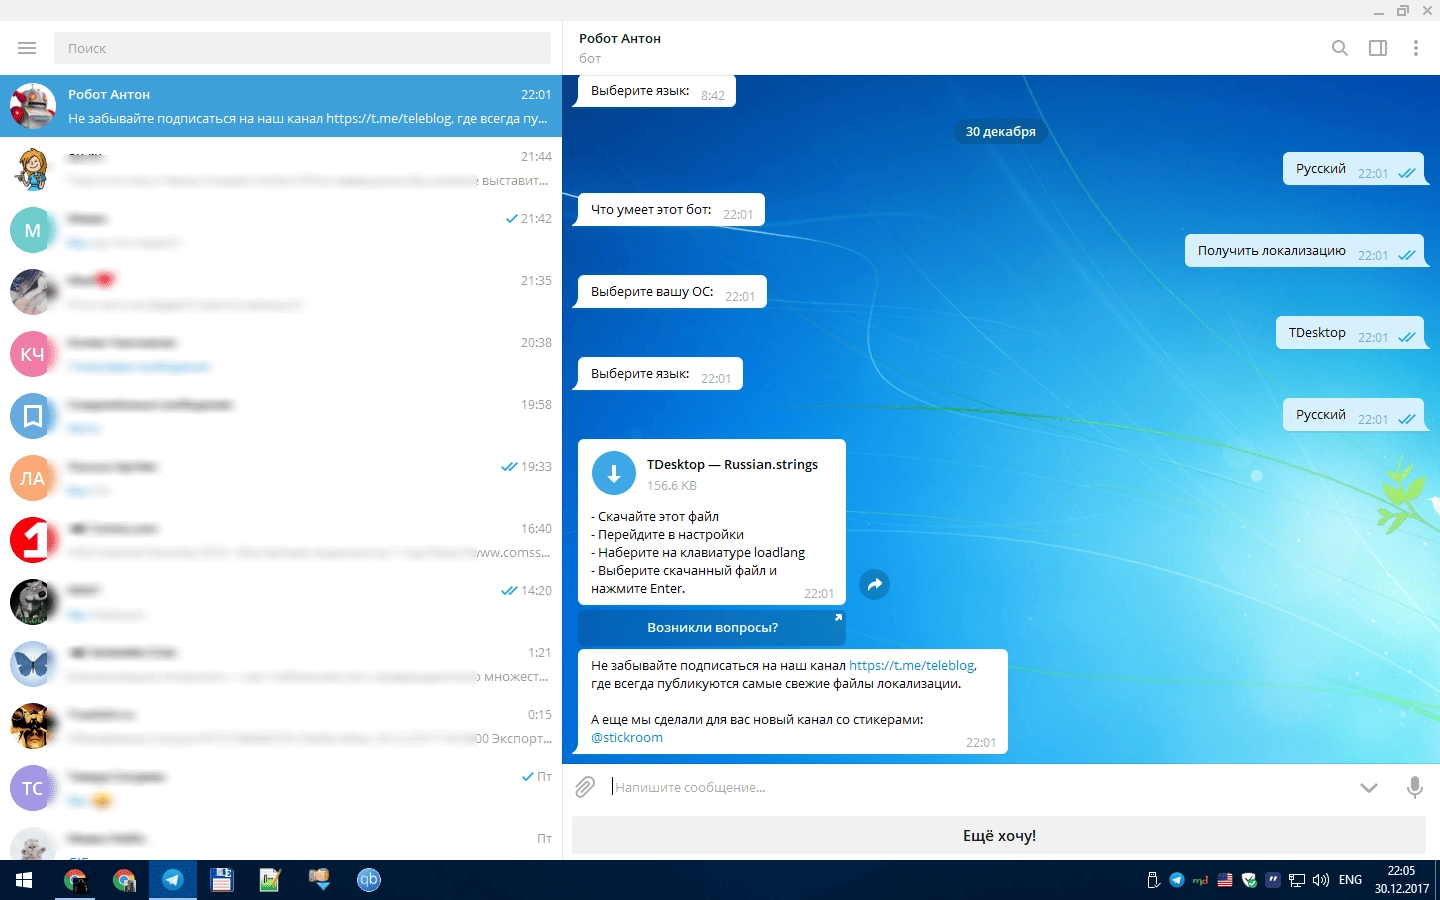
Task: Forward the Russian.strings file message
Action: click(875, 585)
